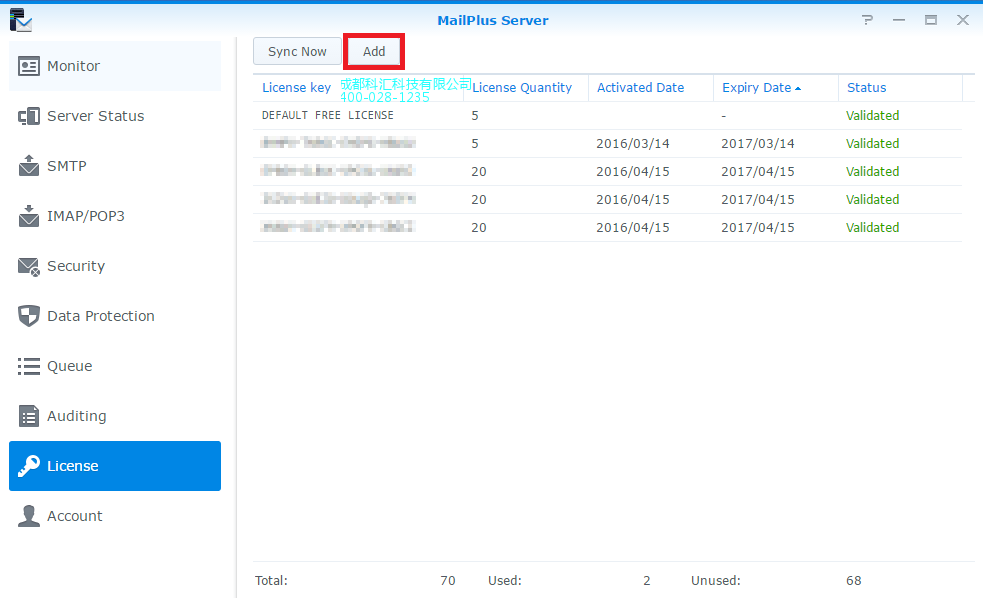
Task: Open Account settings
Action: pos(115,516)
